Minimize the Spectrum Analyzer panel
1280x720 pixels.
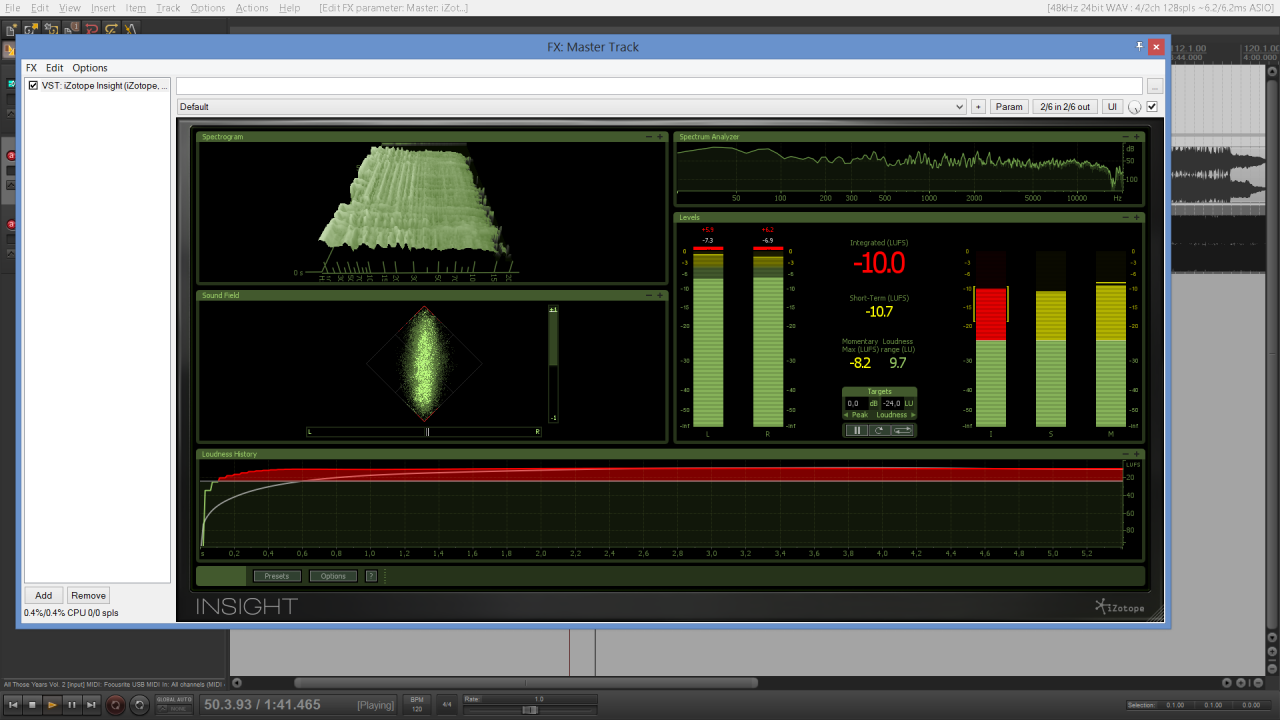(1126, 136)
